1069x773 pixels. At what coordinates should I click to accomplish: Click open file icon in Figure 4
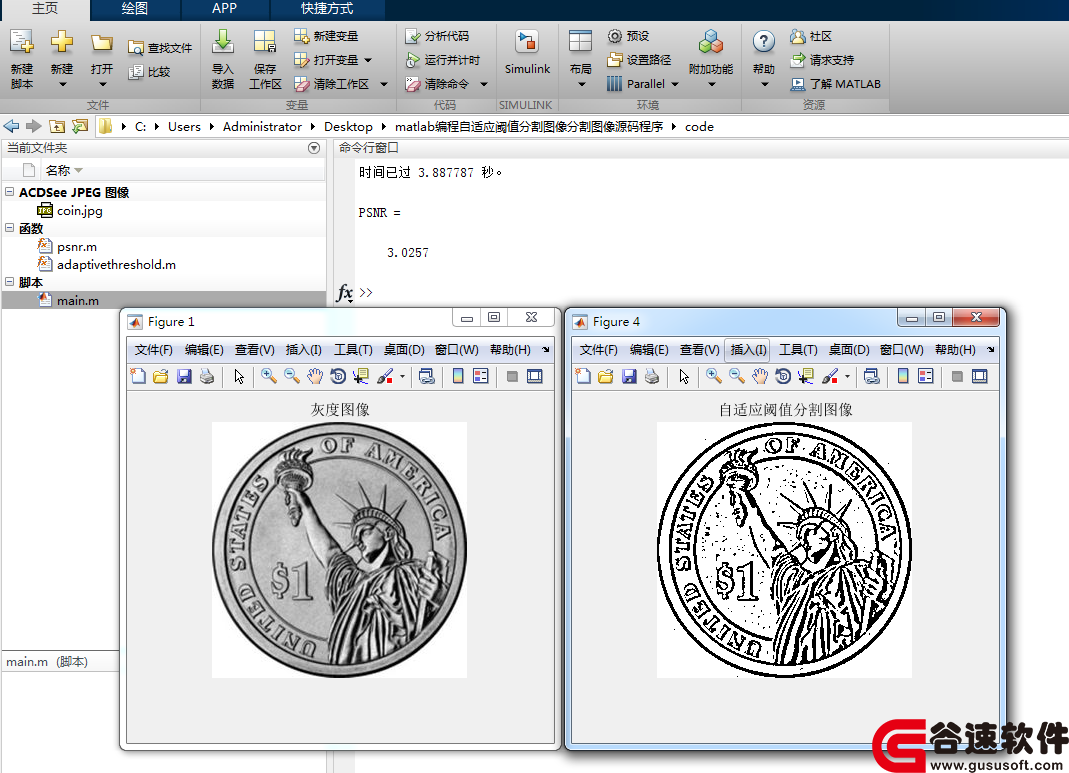coord(605,376)
